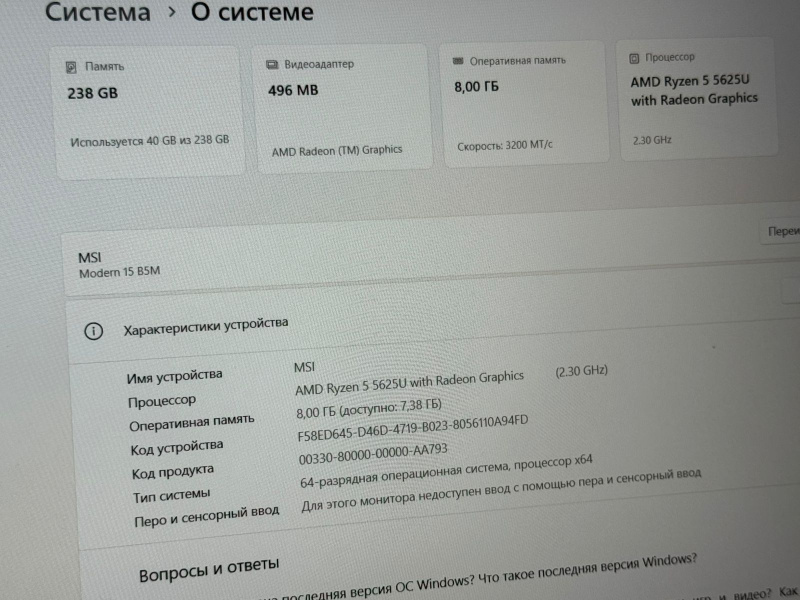Image resolution: width=800 pixels, height=600 pixels.
Task: Select the Код продукта value
Action: coord(373,454)
